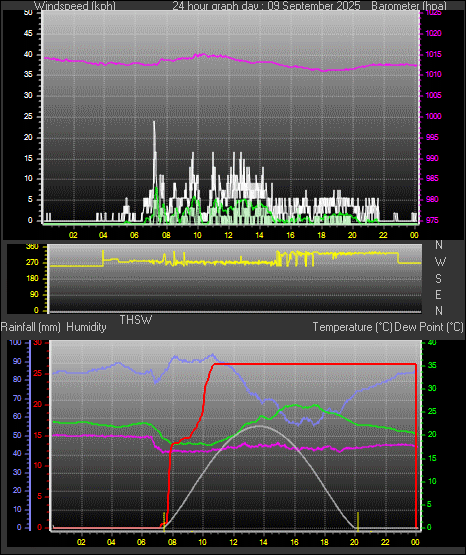The height and width of the screenshot is (555, 466).
Task: Click the Temperature (°C) label
Action: pyautogui.click(x=352, y=327)
